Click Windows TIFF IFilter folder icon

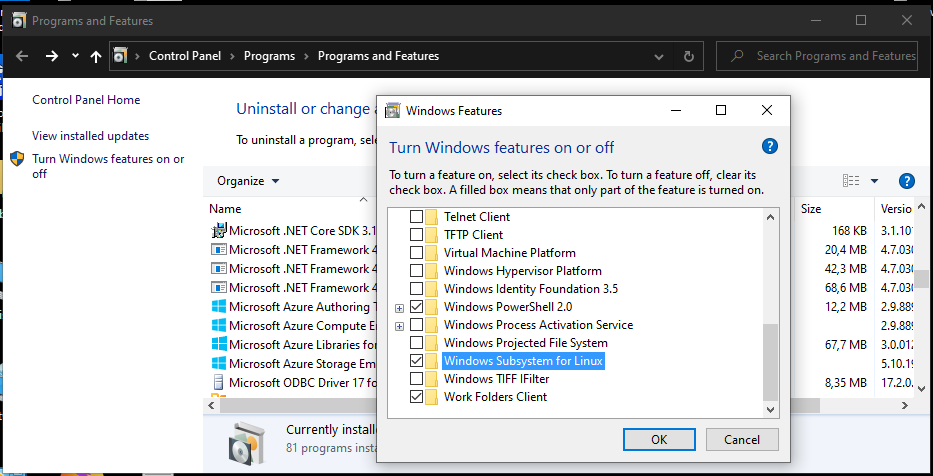pos(431,379)
